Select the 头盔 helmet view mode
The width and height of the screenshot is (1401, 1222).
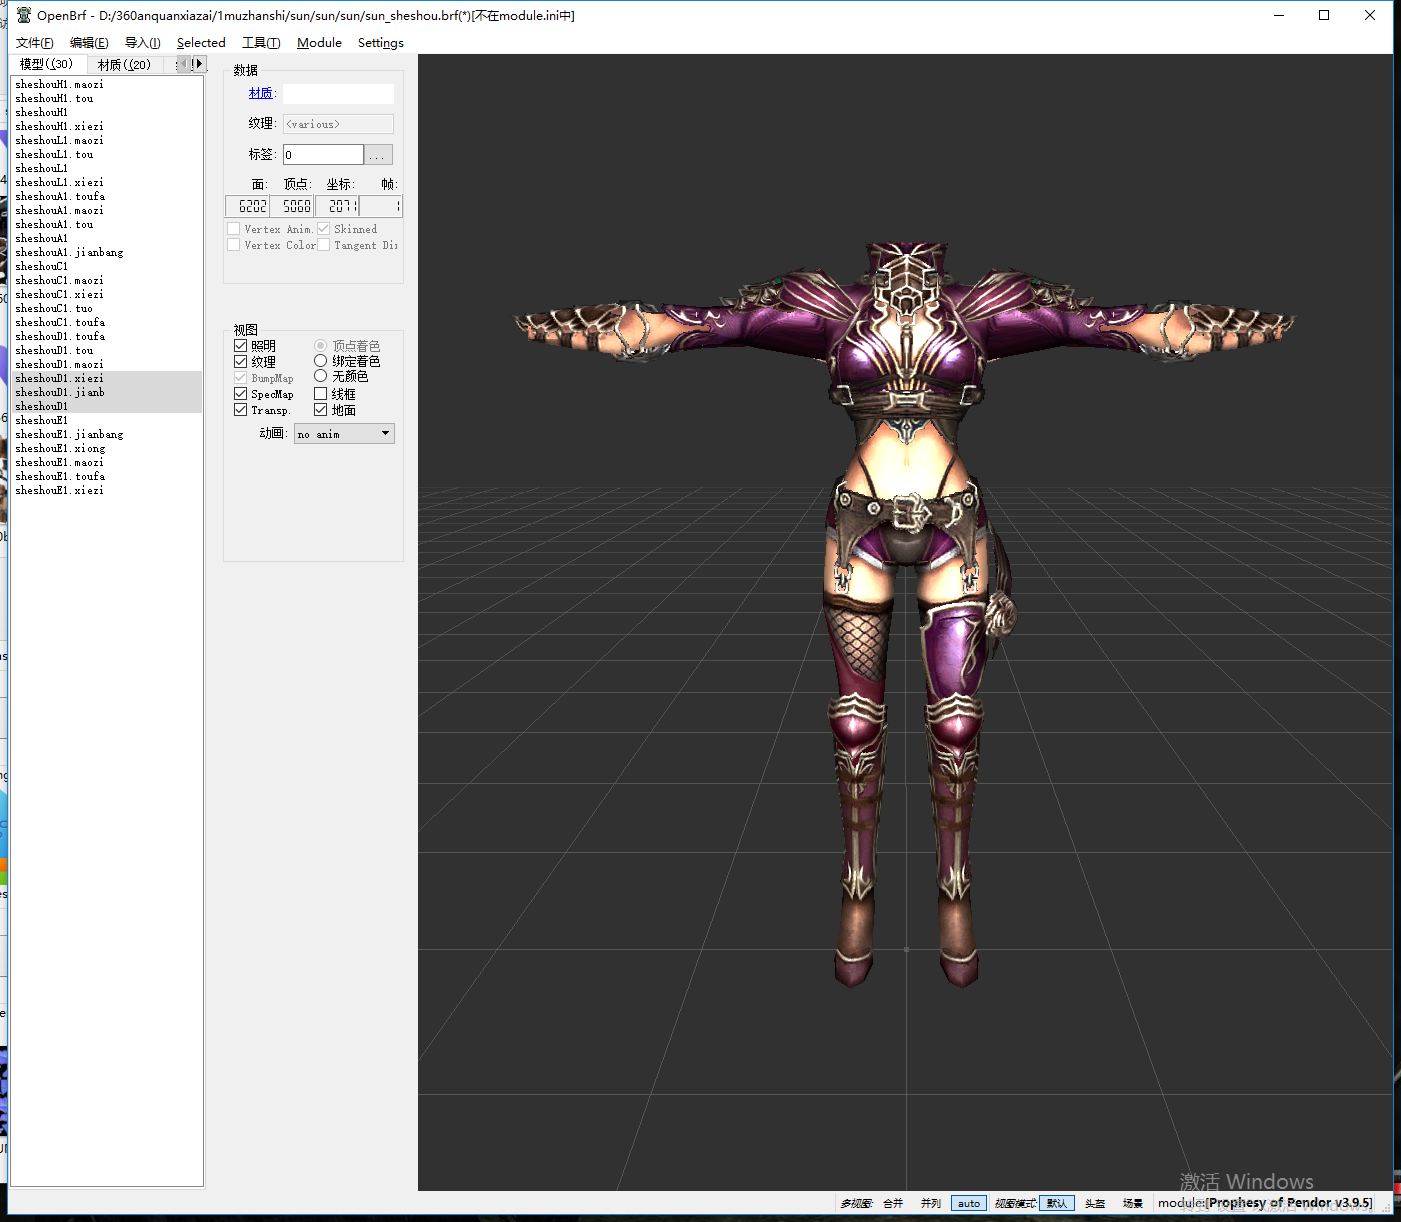[x=1095, y=1203]
